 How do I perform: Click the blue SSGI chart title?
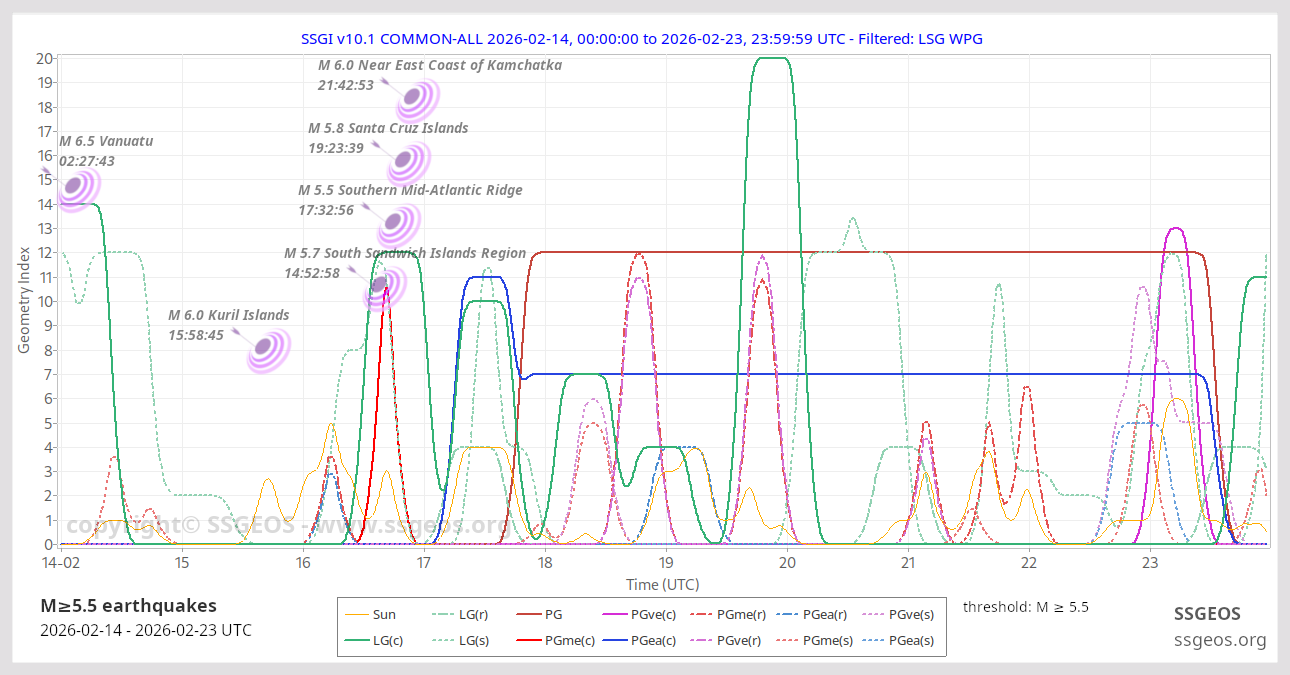tap(642, 38)
